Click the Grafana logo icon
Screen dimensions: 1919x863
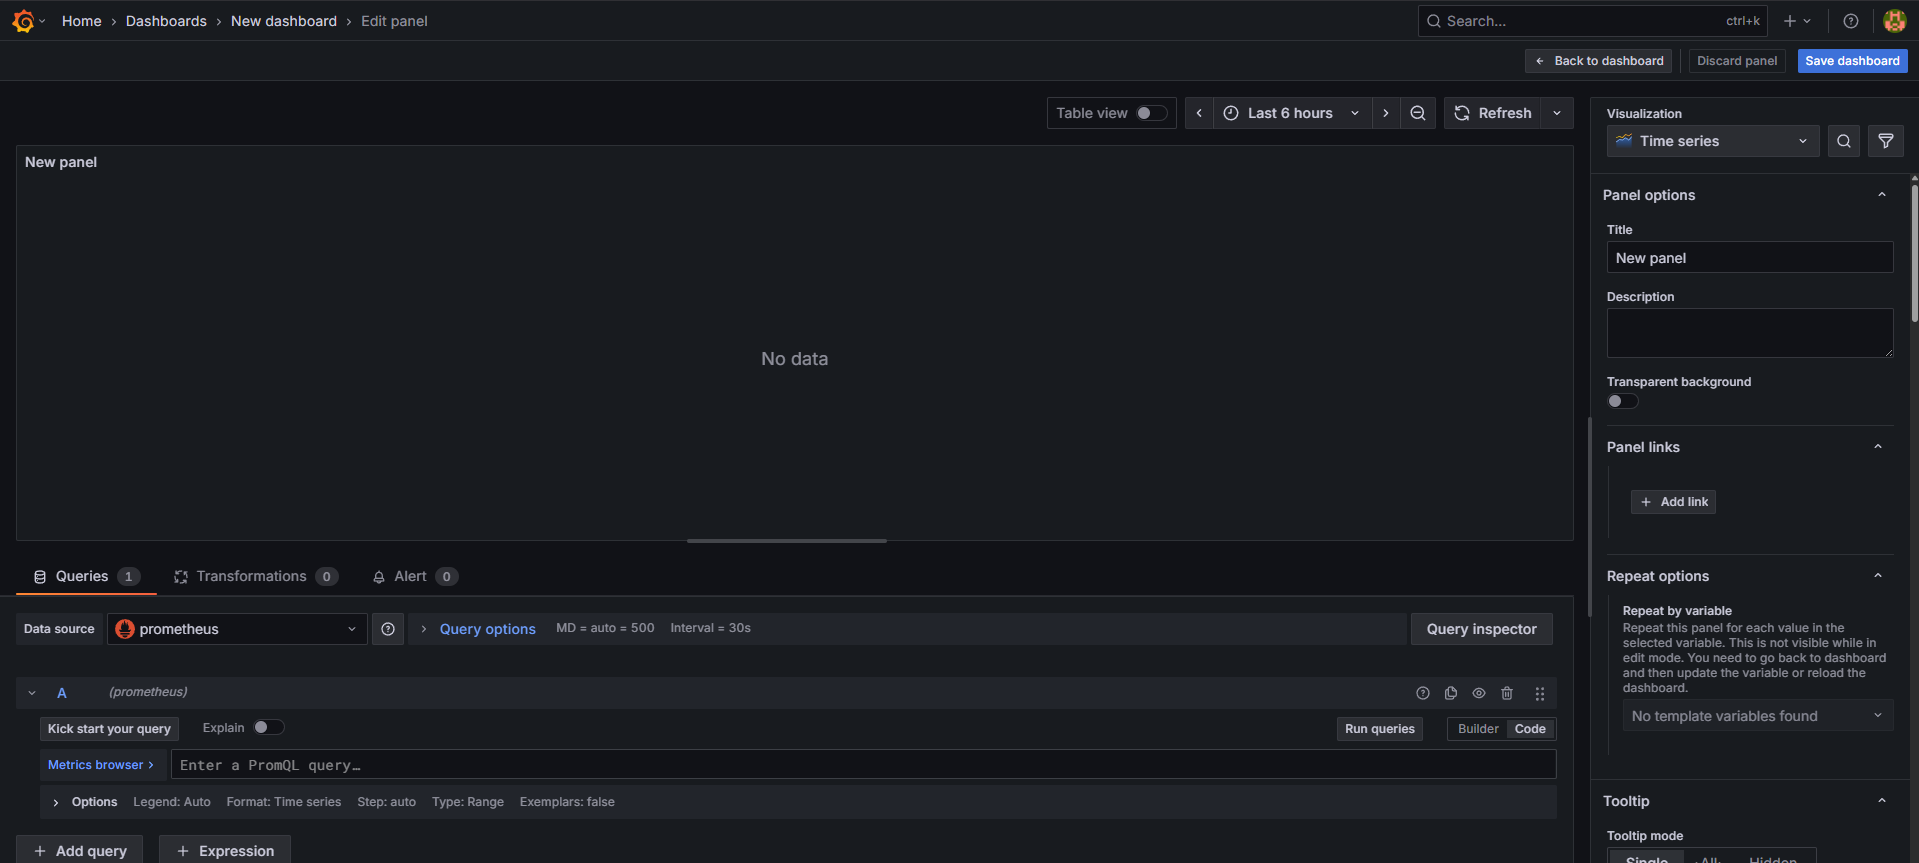[x=23, y=21]
